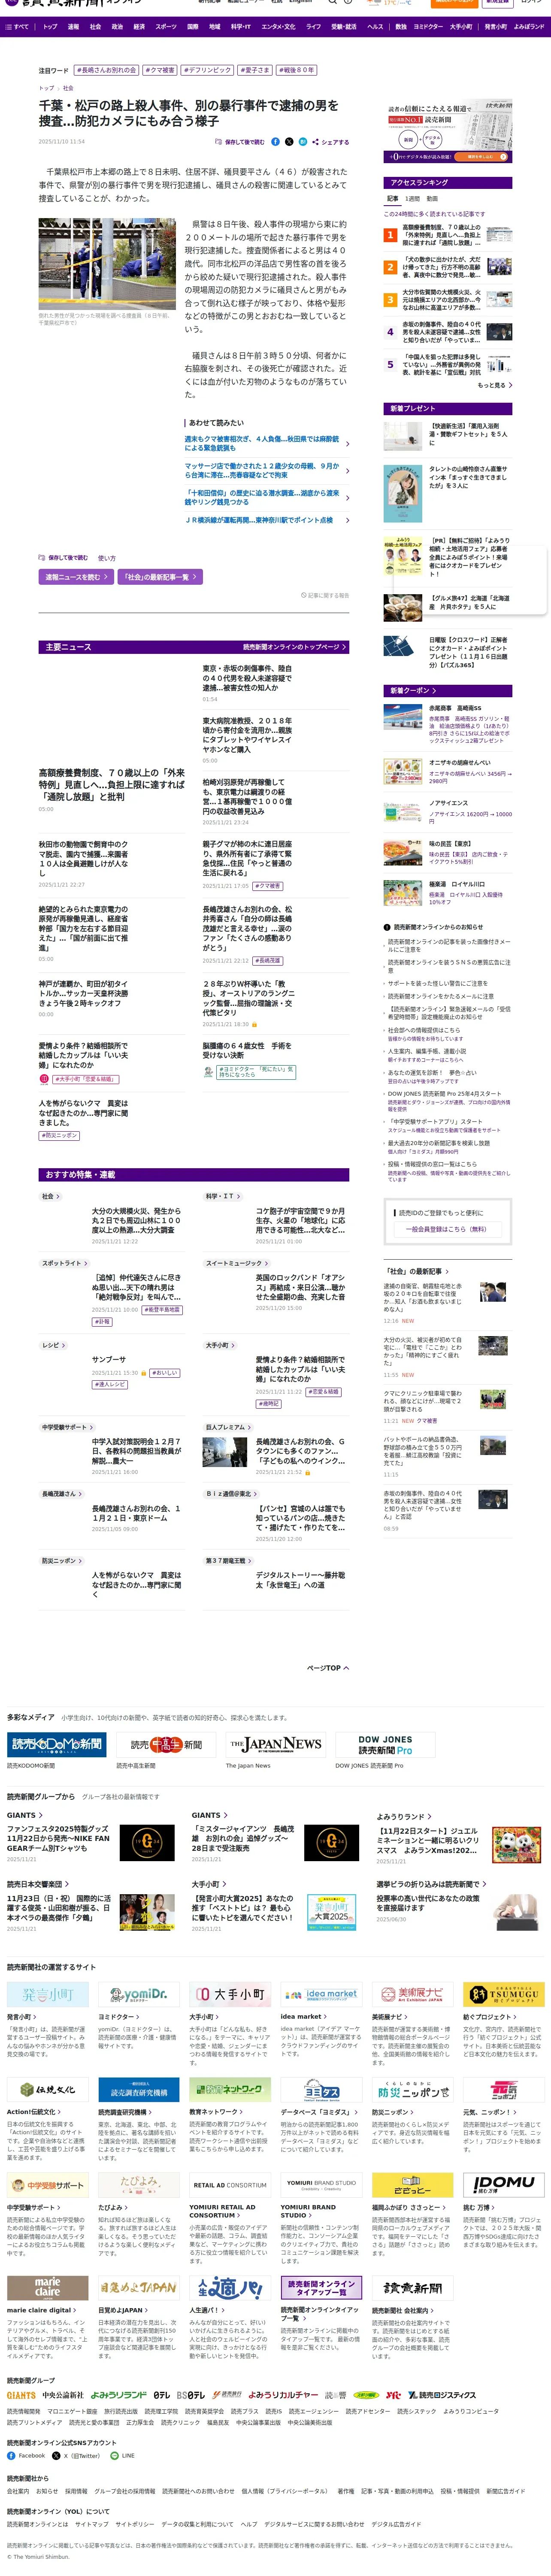Screen dimensions: 551x2576
Task: Select 社会 in navigation bar
Action: tap(95, 27)
